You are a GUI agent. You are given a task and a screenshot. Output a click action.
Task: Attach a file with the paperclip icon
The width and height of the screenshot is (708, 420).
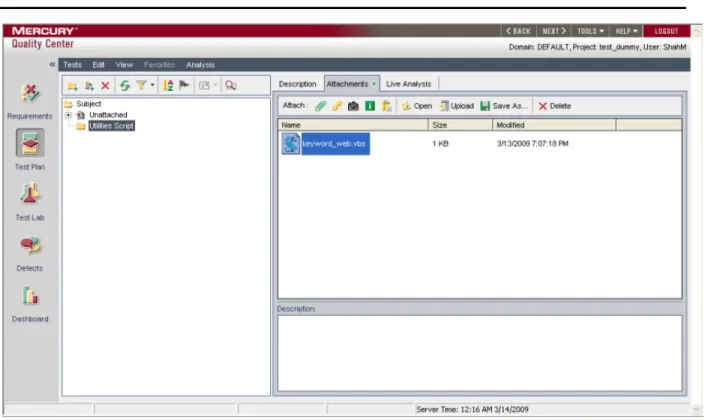(x=320, y=106)
